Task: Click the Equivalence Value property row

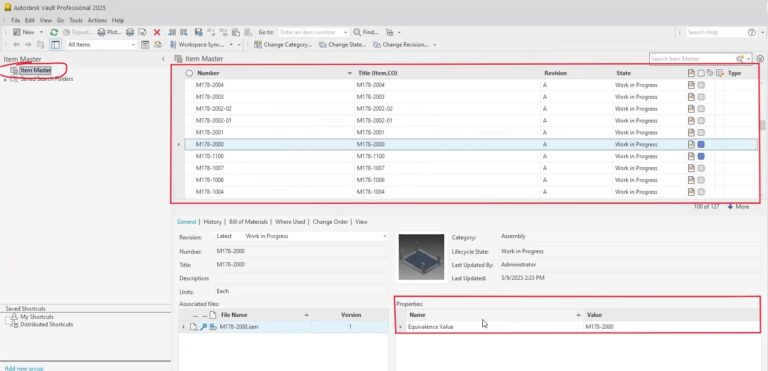Action: 579,327
